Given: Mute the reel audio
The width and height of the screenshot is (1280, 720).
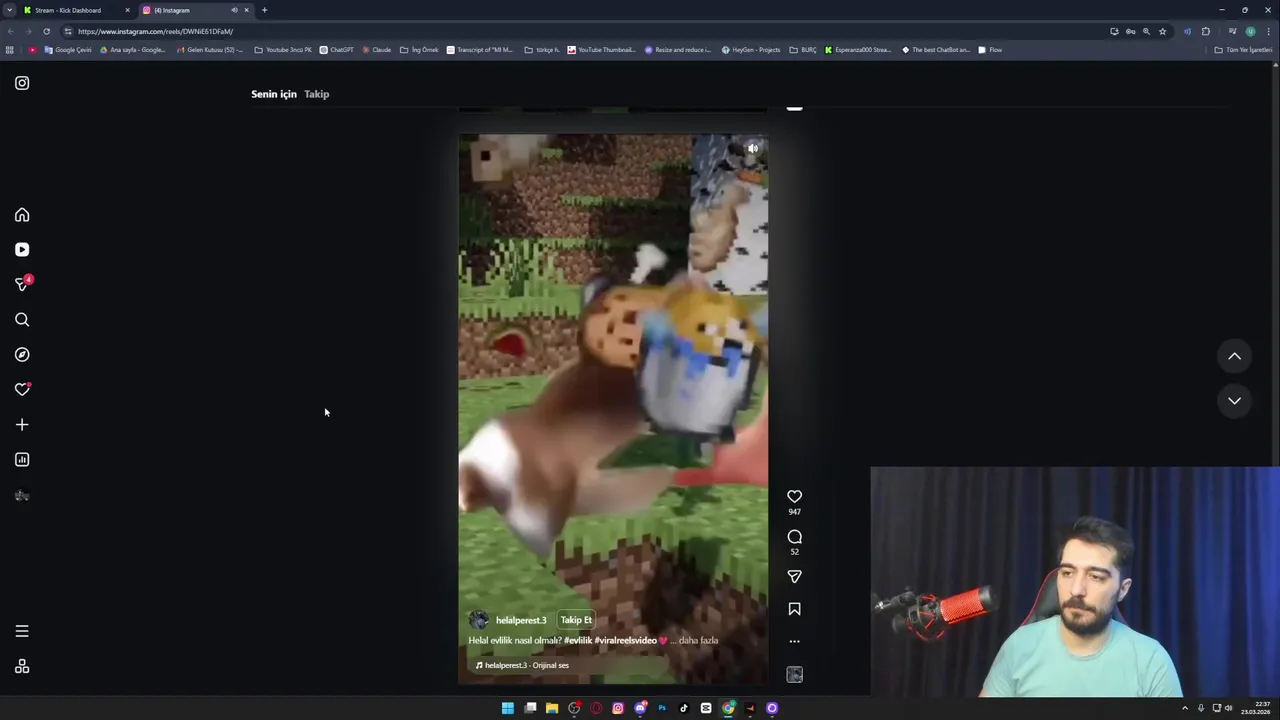Looking at the screenshot, I should pos(753,149).
